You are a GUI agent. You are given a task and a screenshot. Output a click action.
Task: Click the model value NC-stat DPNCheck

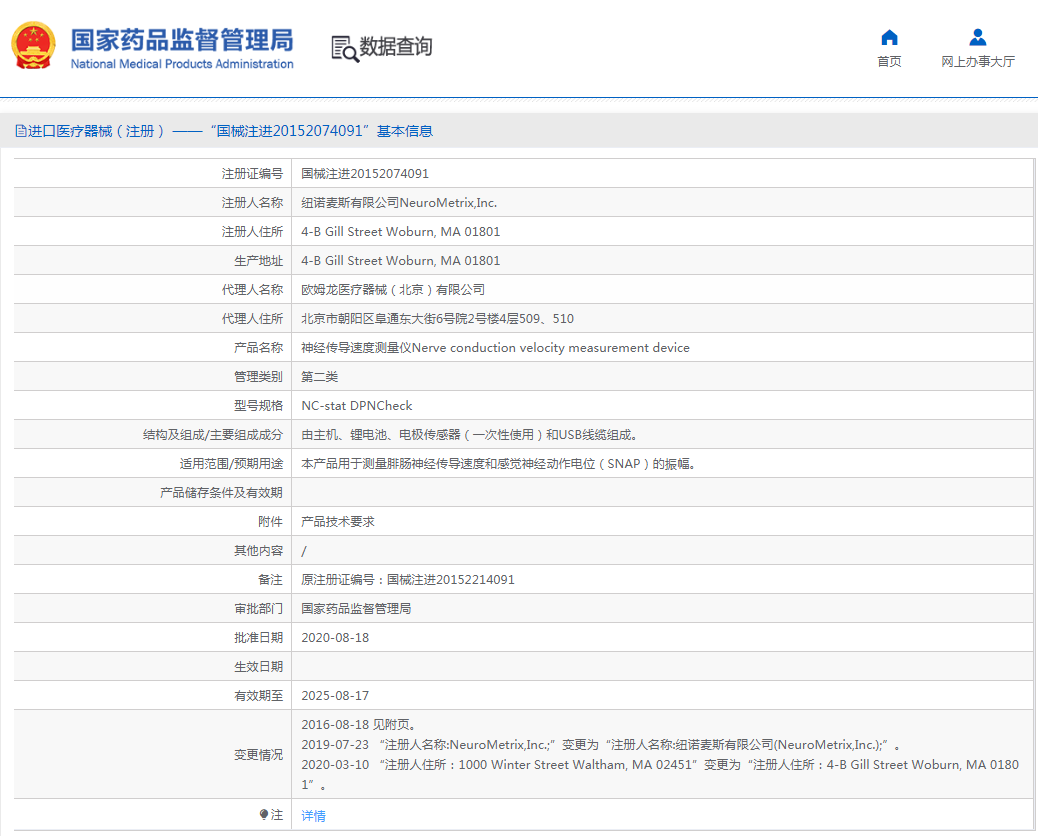pos(357,406)
